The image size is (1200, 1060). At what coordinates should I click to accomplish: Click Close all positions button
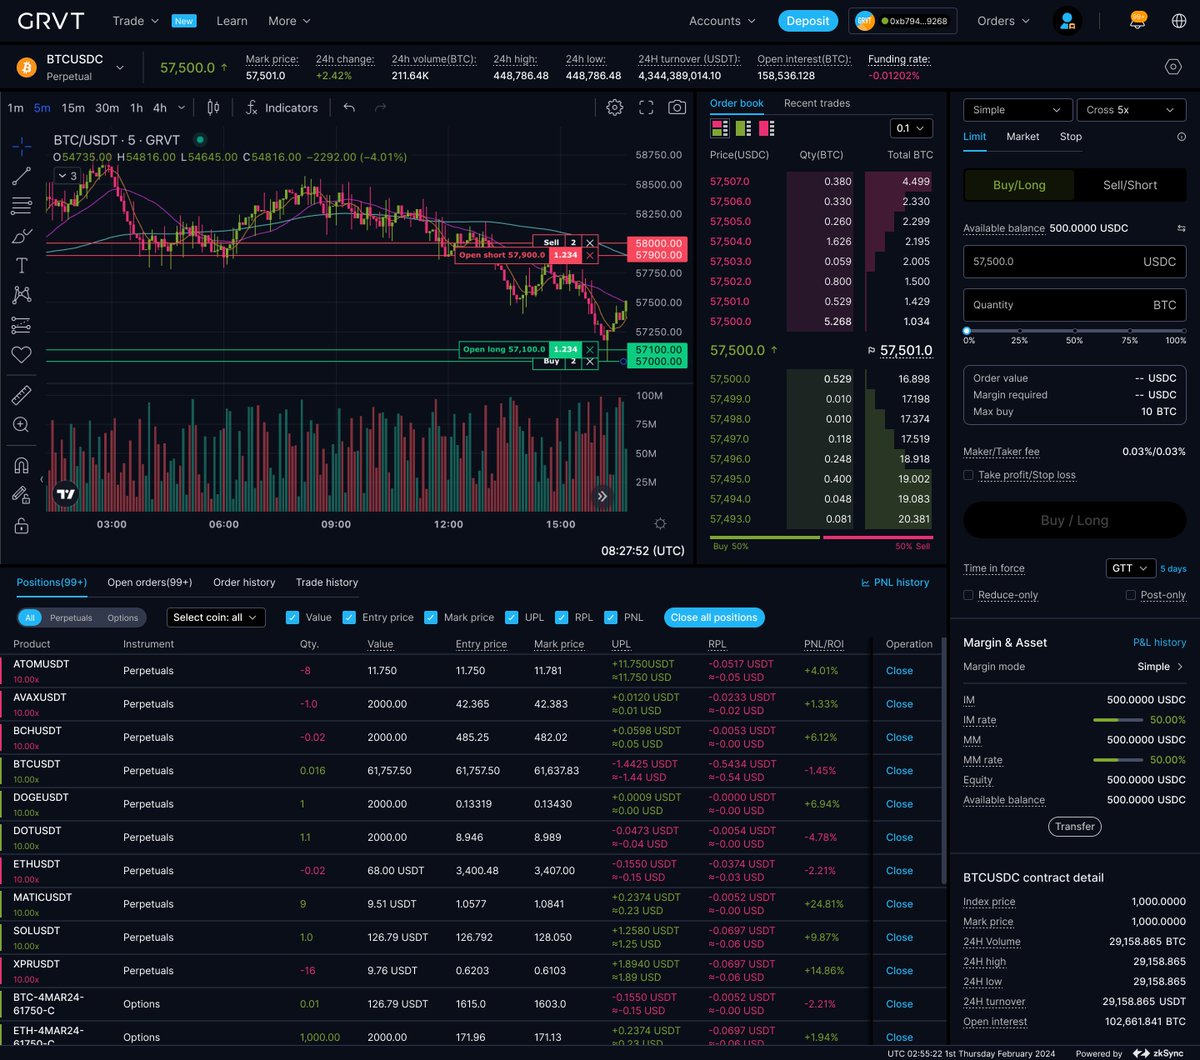coord(714,618)
